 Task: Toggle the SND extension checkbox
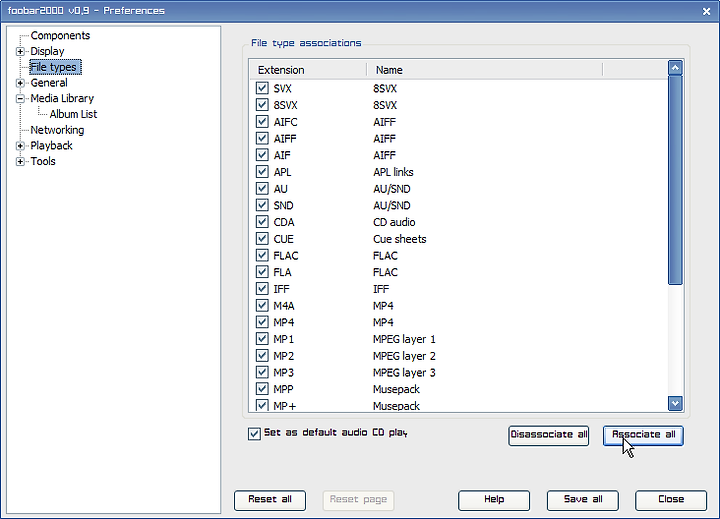pos(262,205)
